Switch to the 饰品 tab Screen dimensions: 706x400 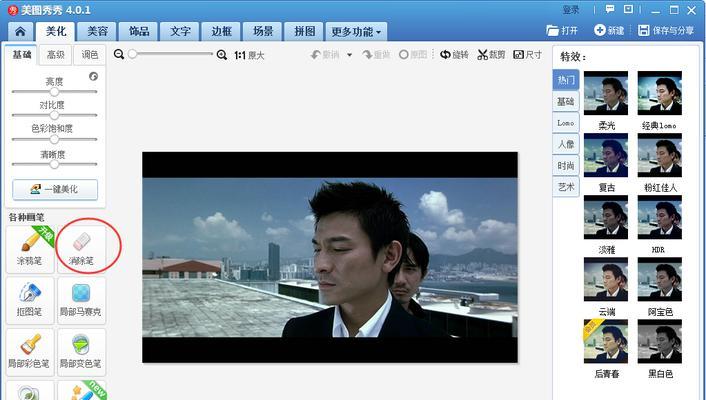click(x=139, y=32)
